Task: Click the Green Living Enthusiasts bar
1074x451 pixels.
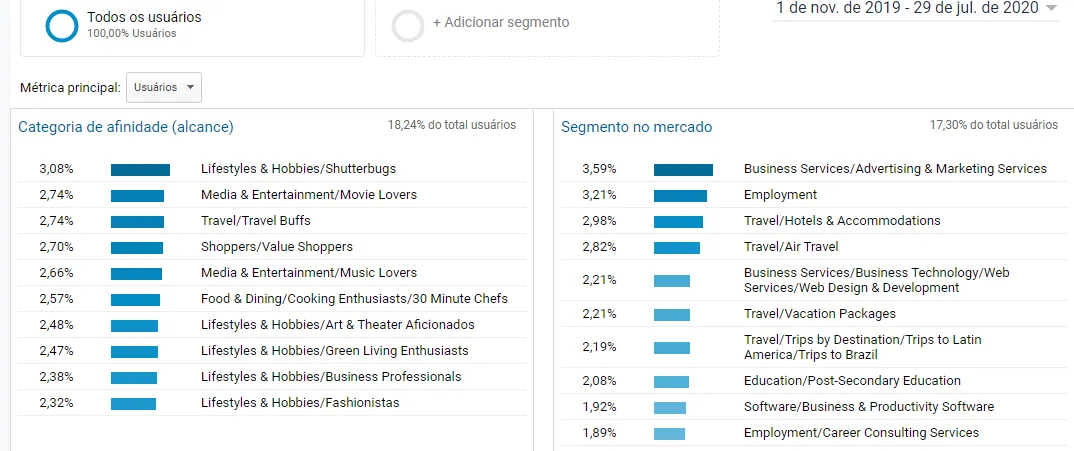Action: pyautogui.click(x=134, y=352)
